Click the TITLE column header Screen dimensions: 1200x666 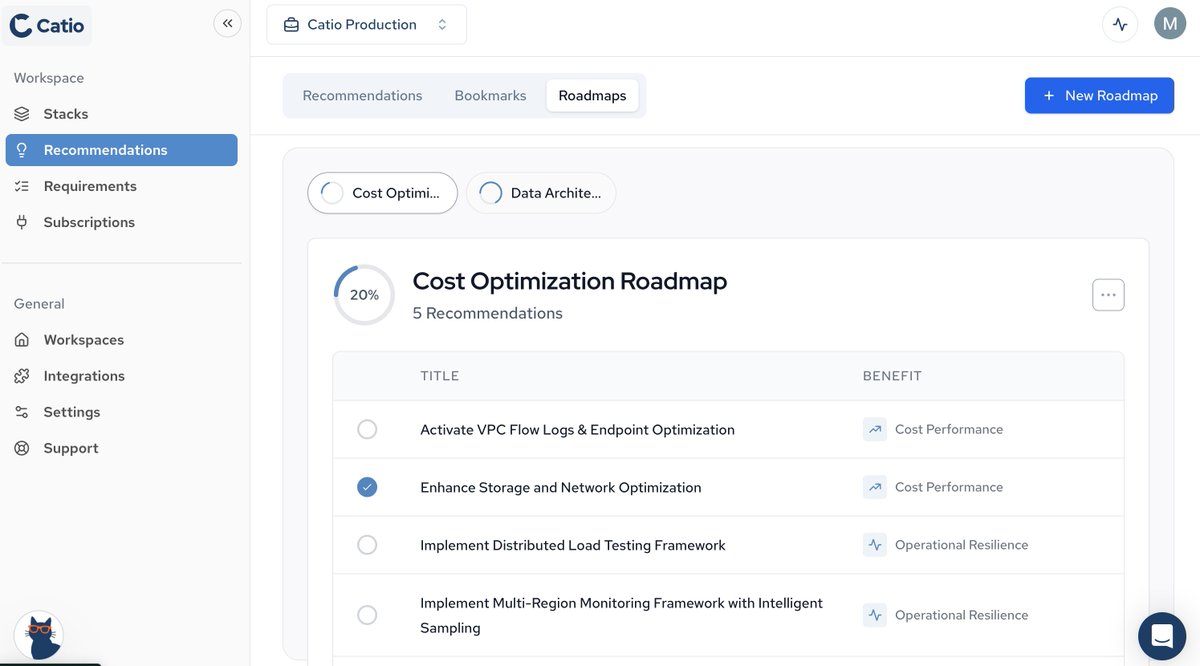tap(440, 377)
